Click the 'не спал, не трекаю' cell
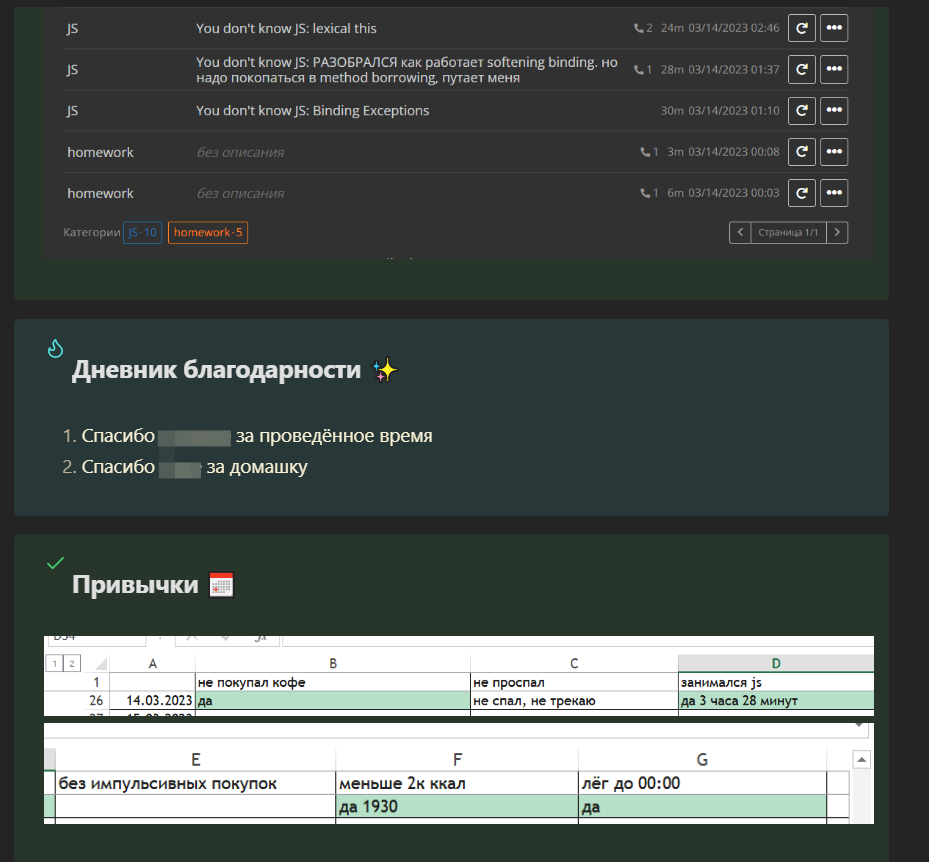The height and width of the screenshot is (862, 929). click(x=574, y=700)
